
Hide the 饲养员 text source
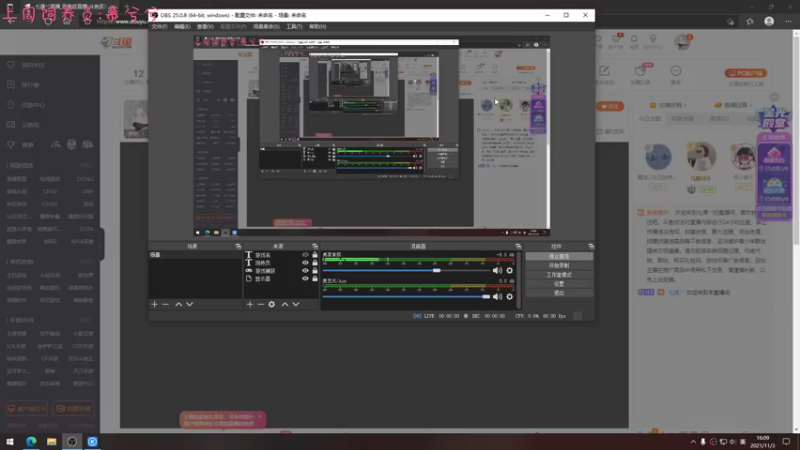(x=305, y=263)
